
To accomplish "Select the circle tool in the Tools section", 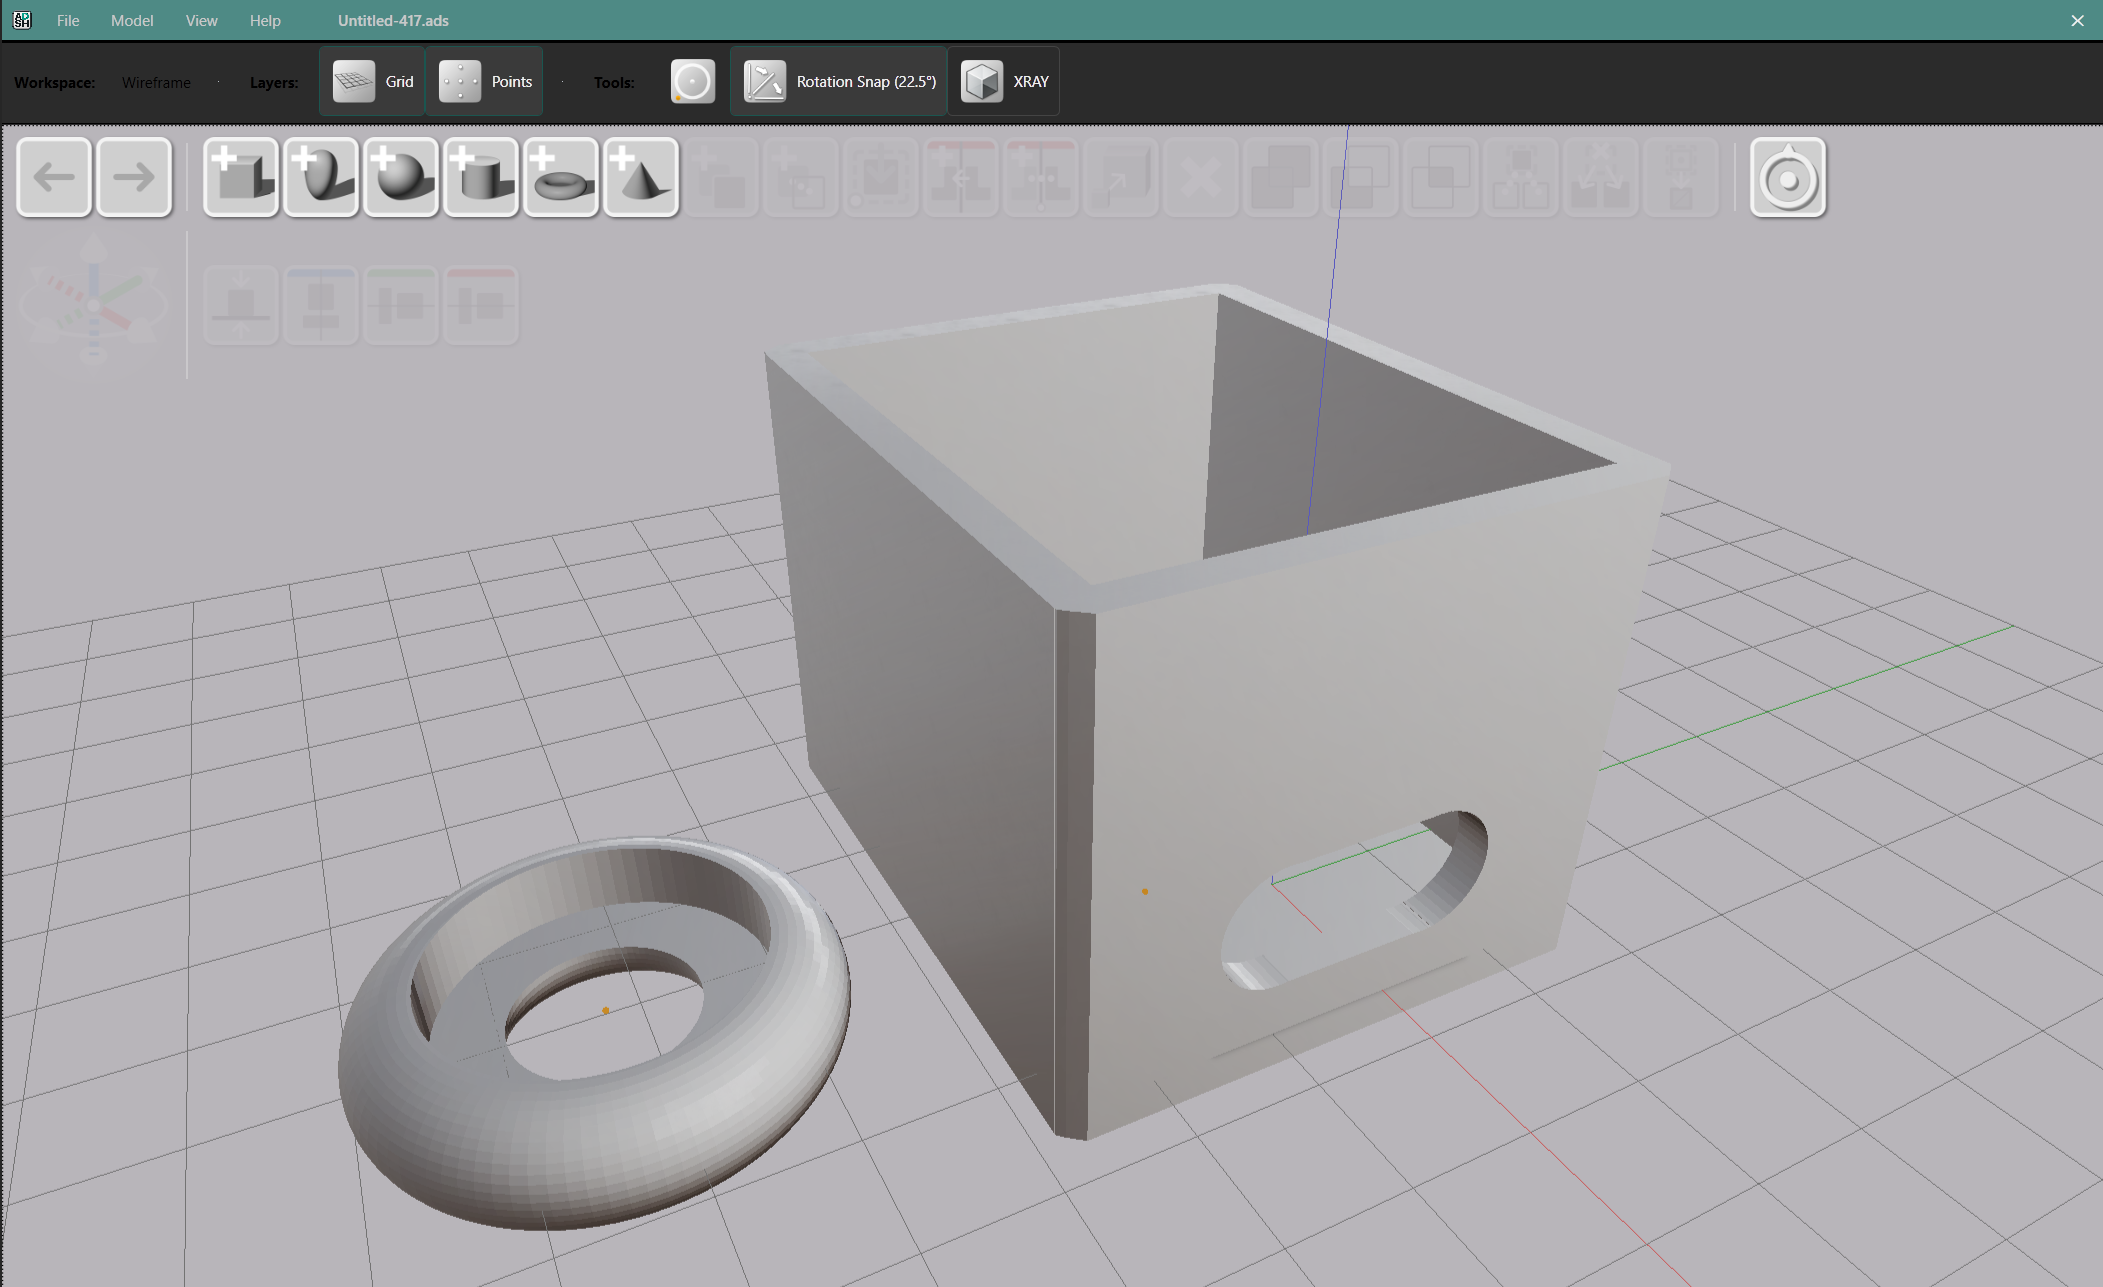I will 692,81.
